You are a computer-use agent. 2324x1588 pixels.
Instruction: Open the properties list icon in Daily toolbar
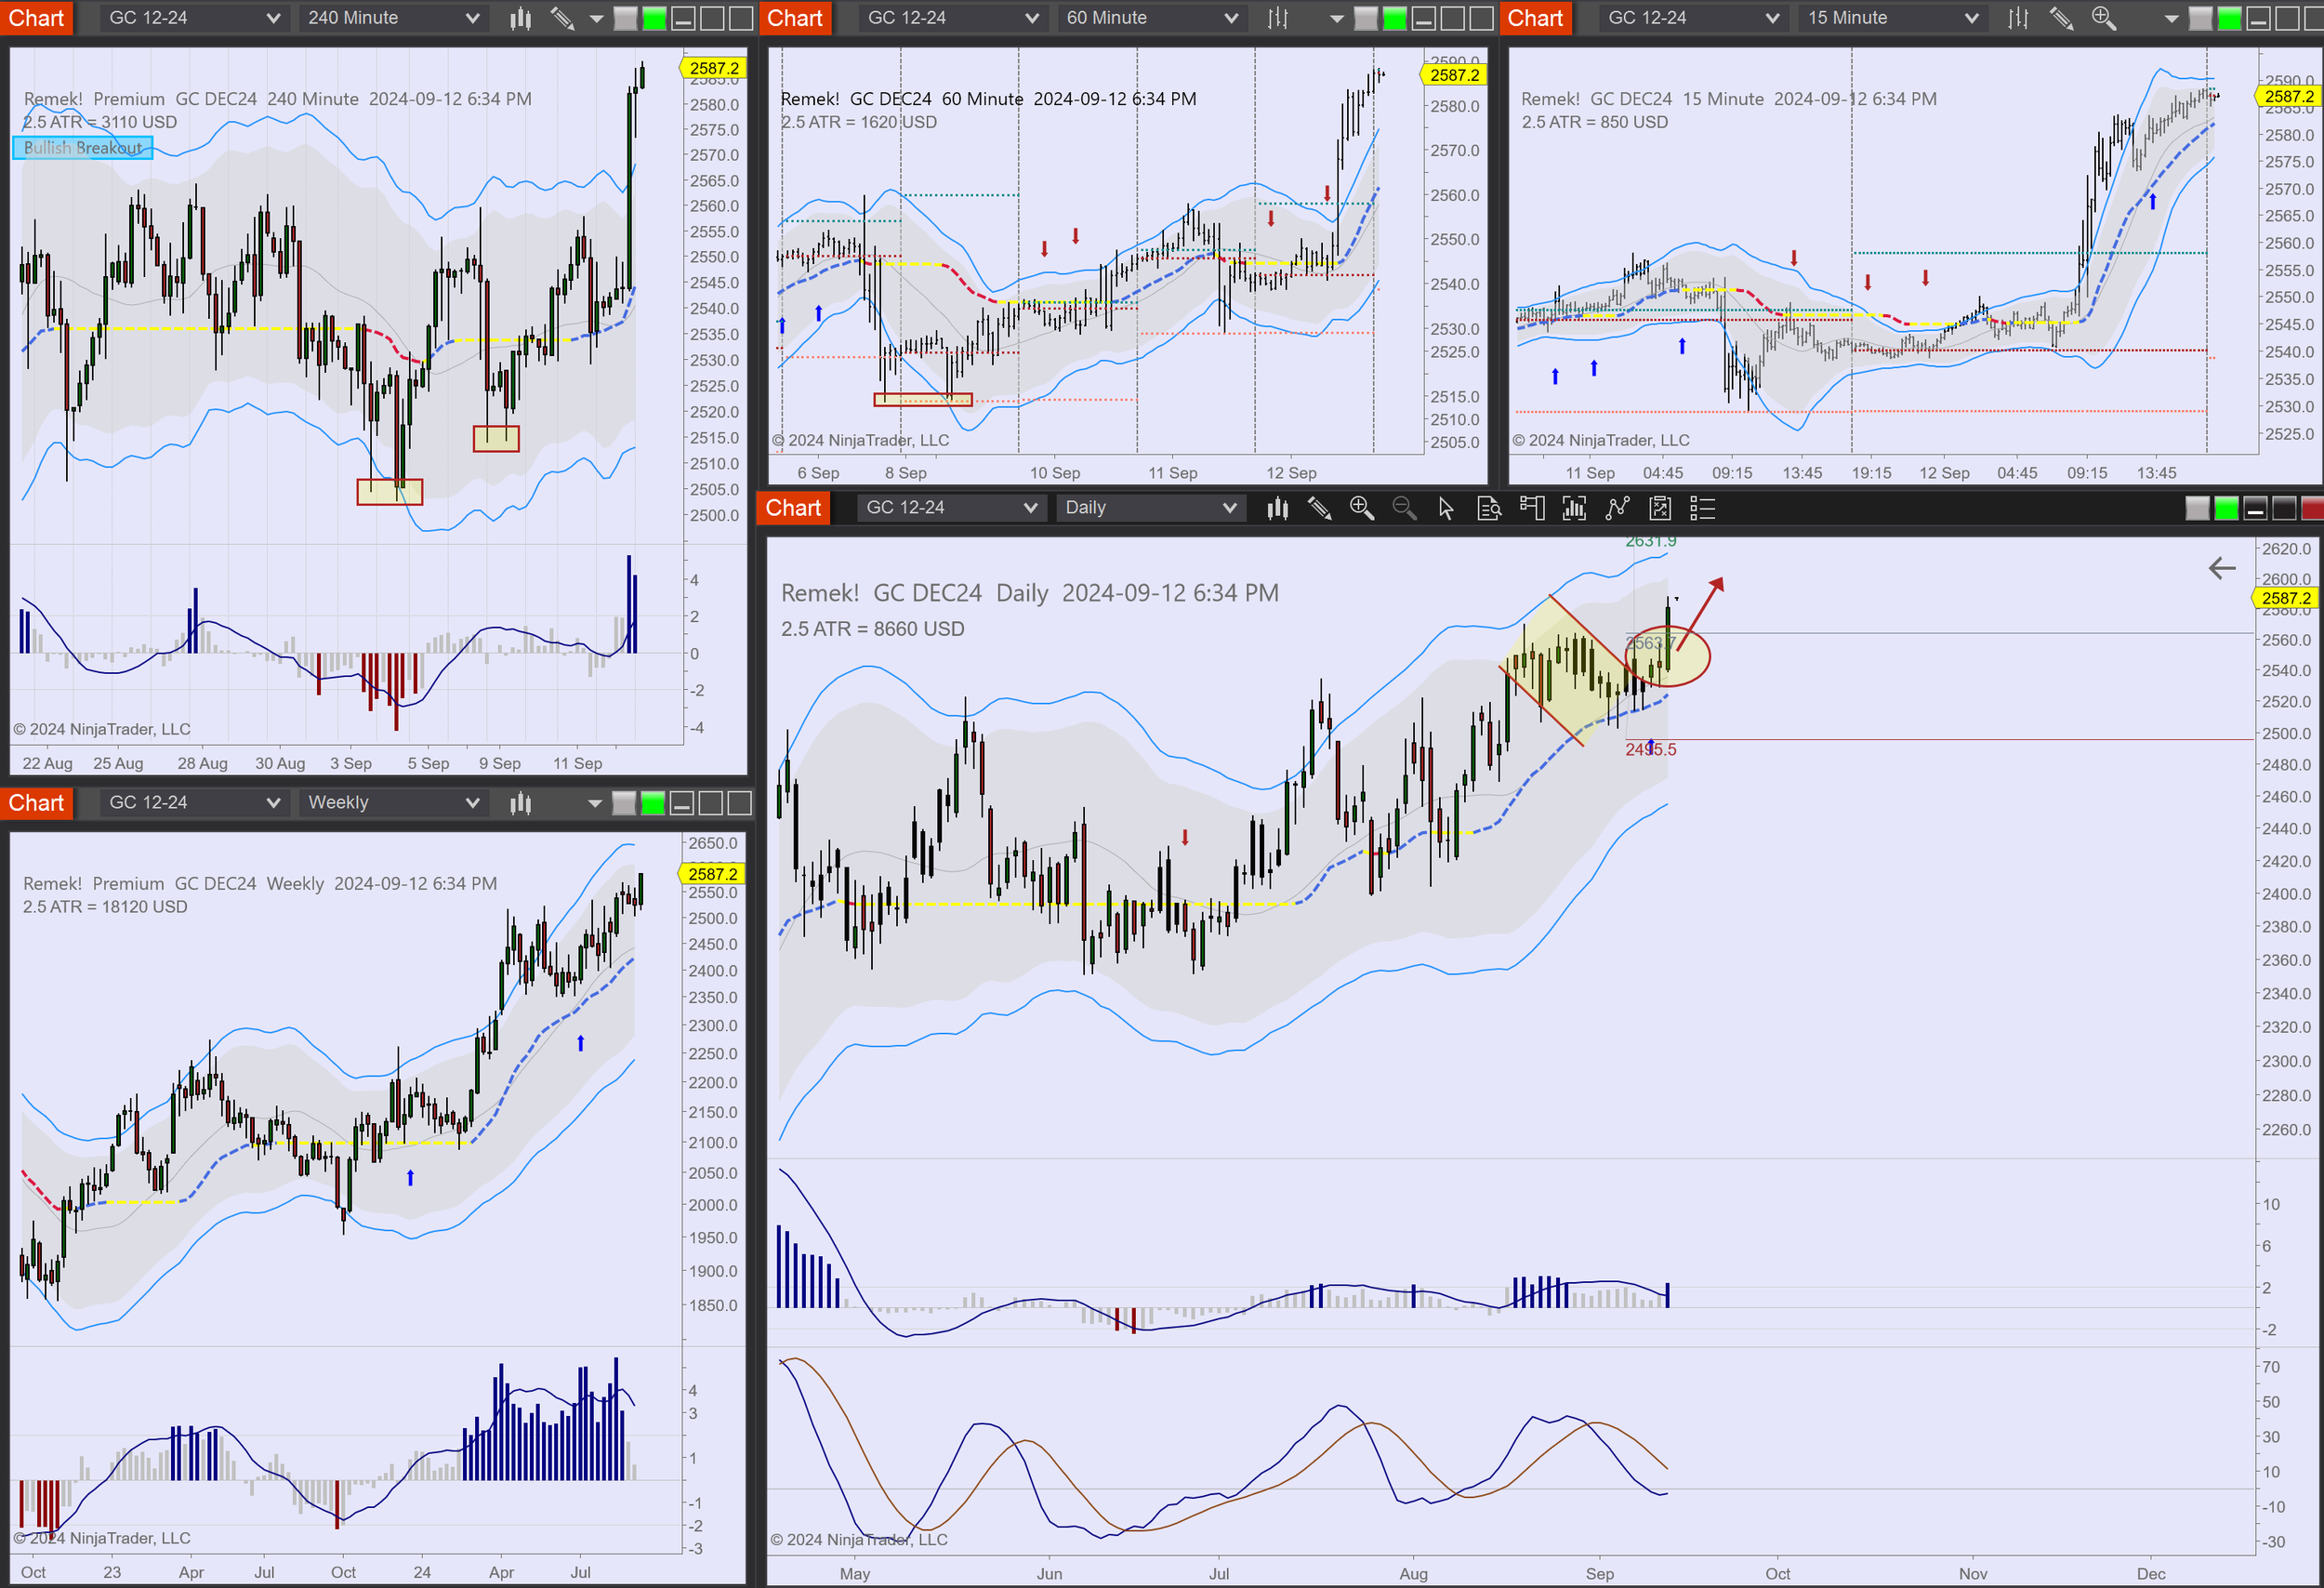(x=1702, y=508)
